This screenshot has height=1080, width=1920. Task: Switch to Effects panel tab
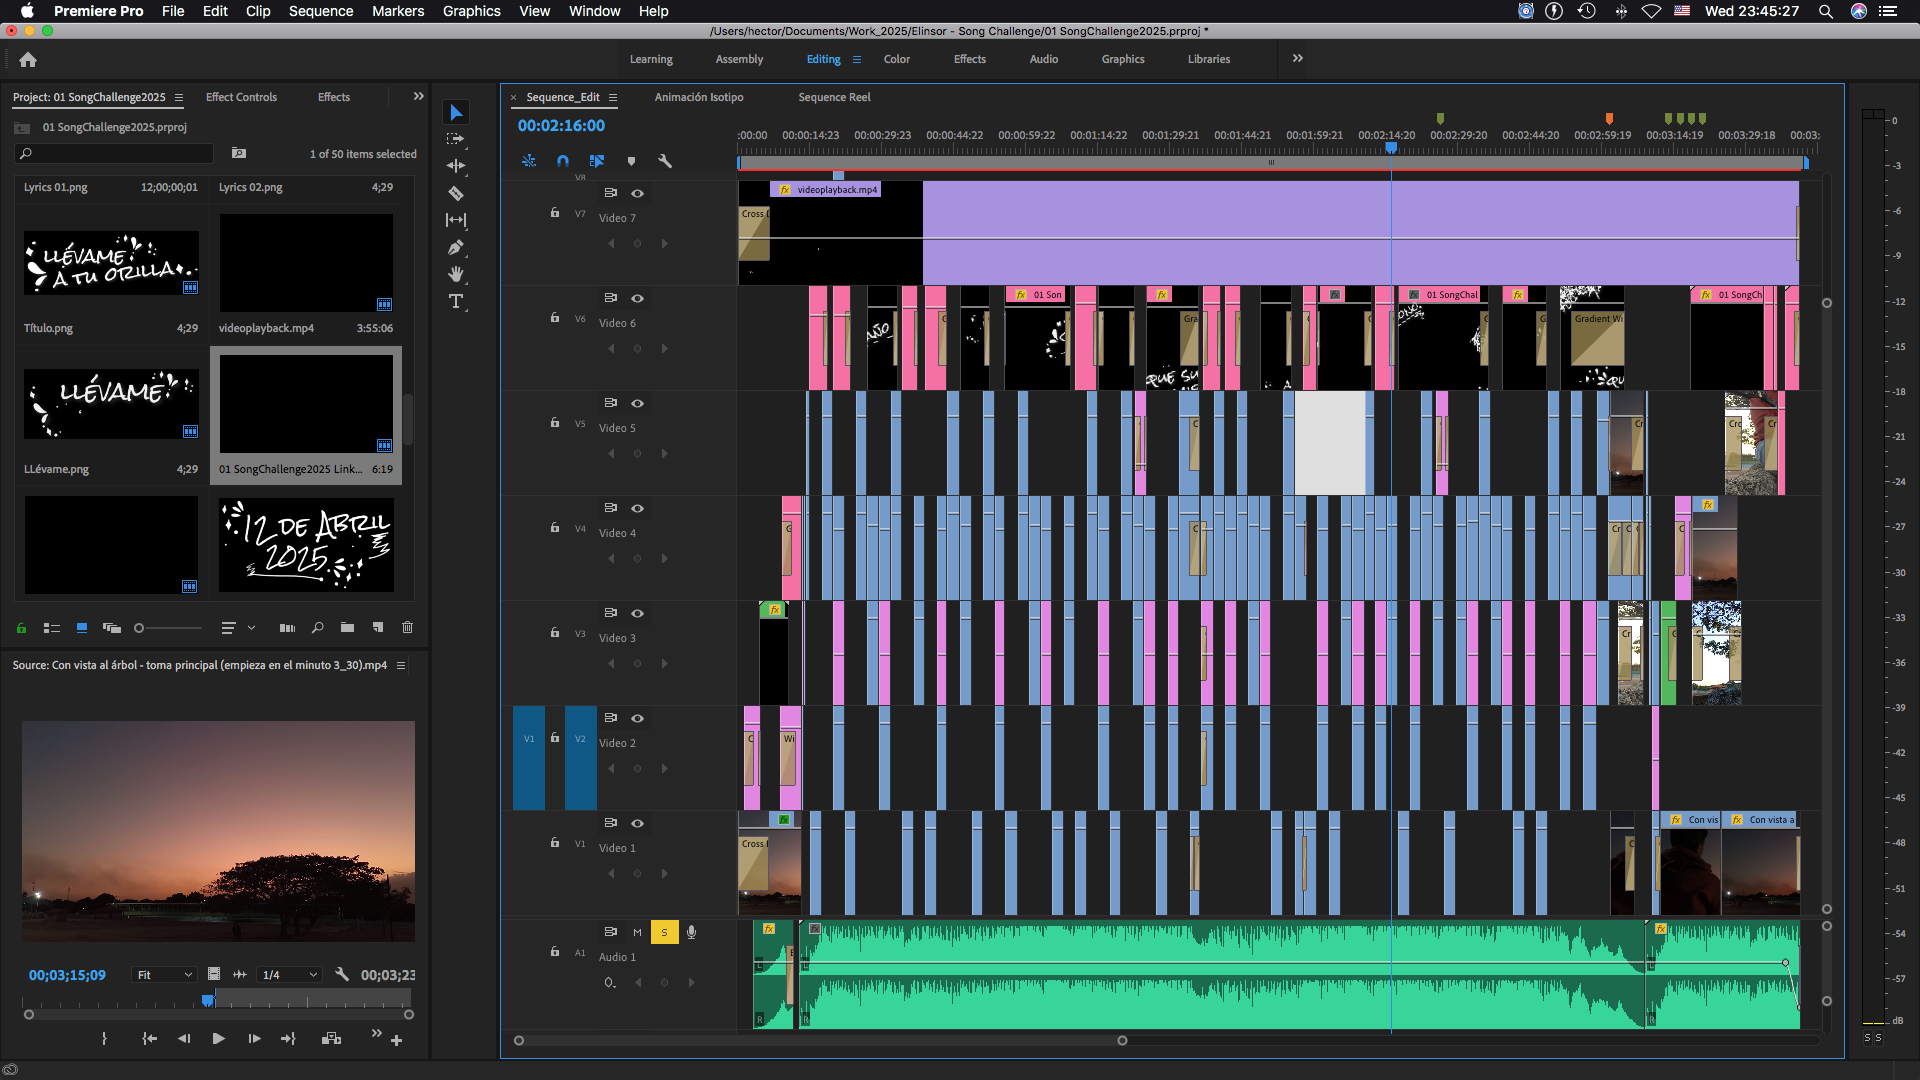click(334, 97)
